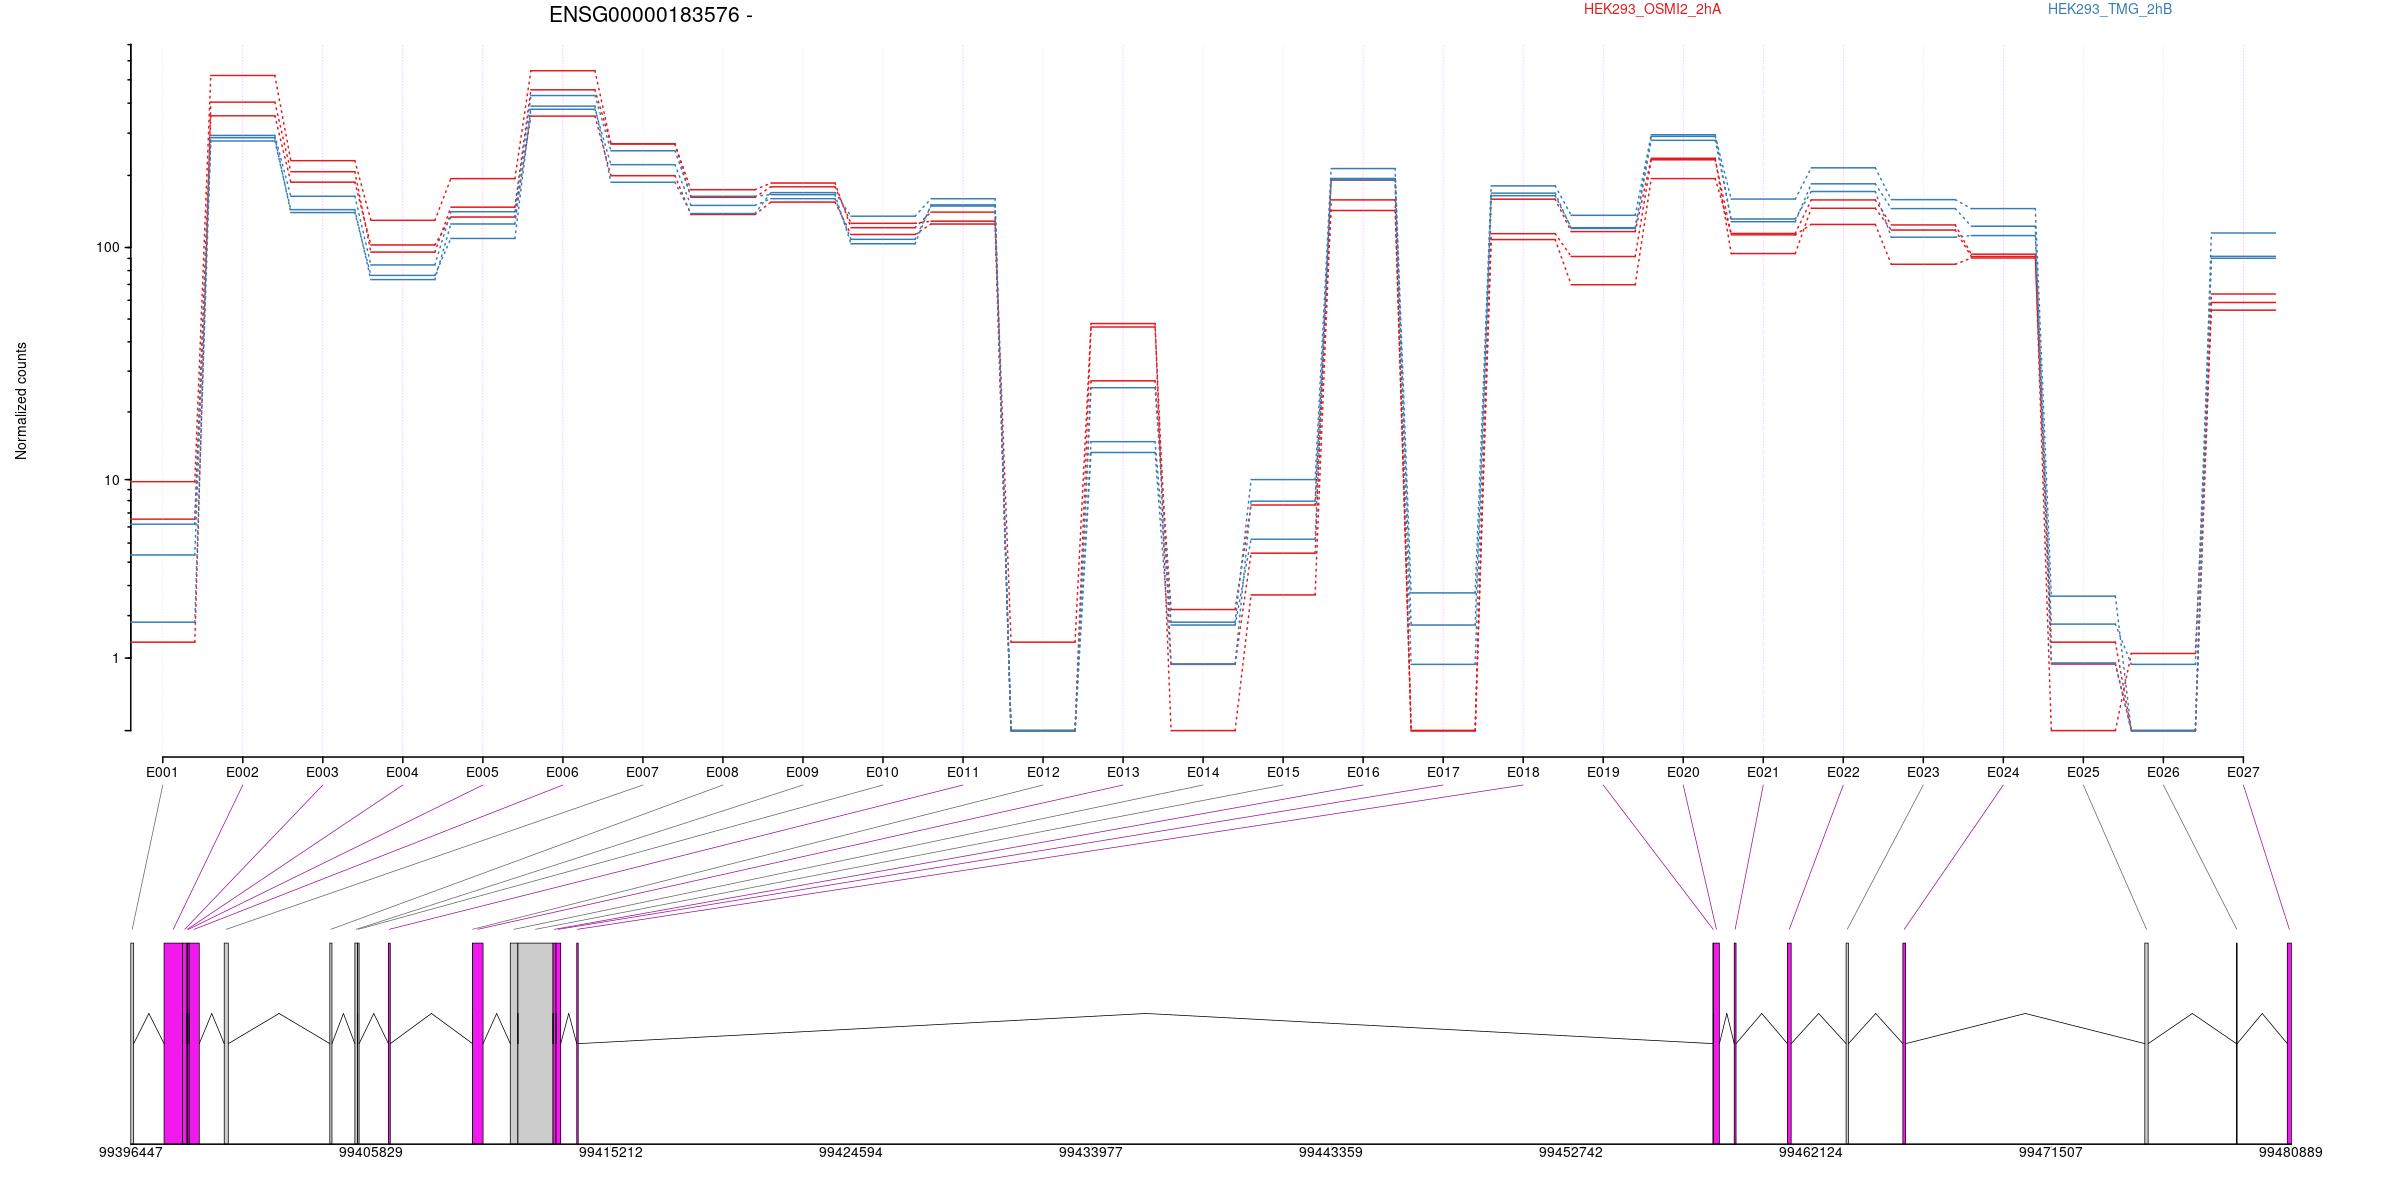Click genomic coordinate 99480889
The width and height of the screenshot is (2400, 1200).
point(2291,1152)
